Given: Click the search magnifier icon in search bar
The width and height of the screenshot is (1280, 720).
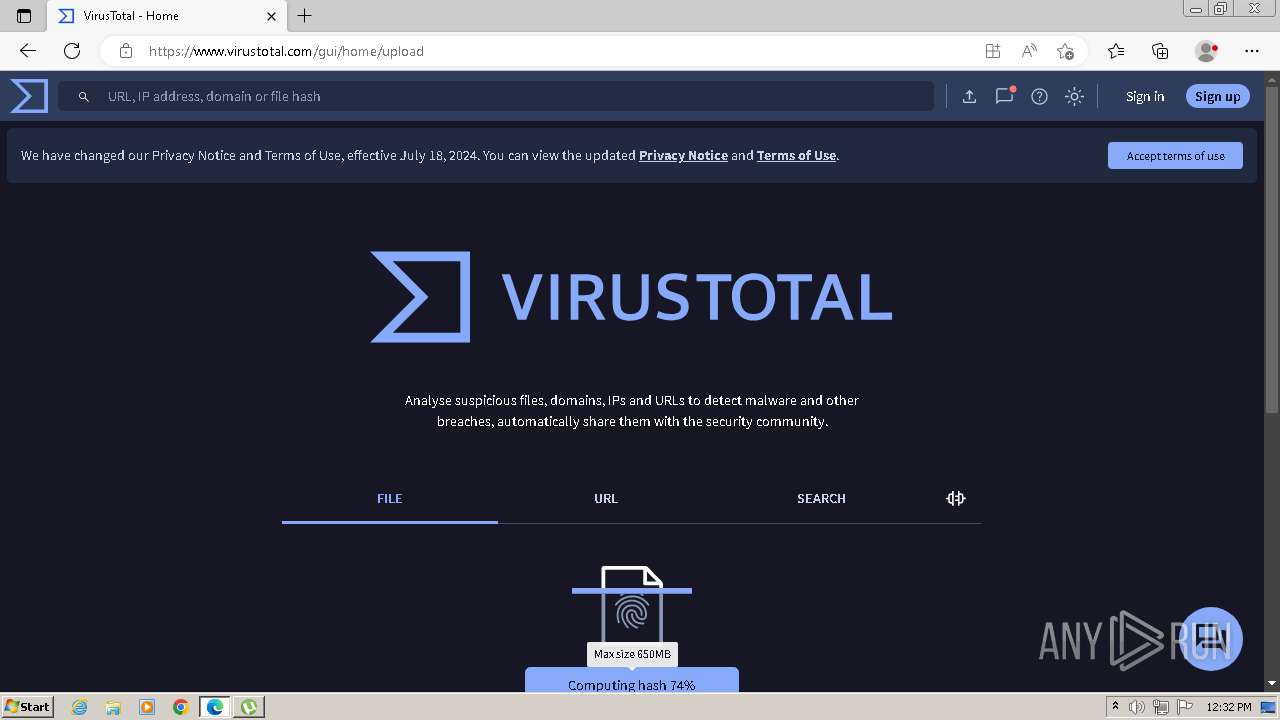Looking at the screenshot, I should (x=84, y=96).
